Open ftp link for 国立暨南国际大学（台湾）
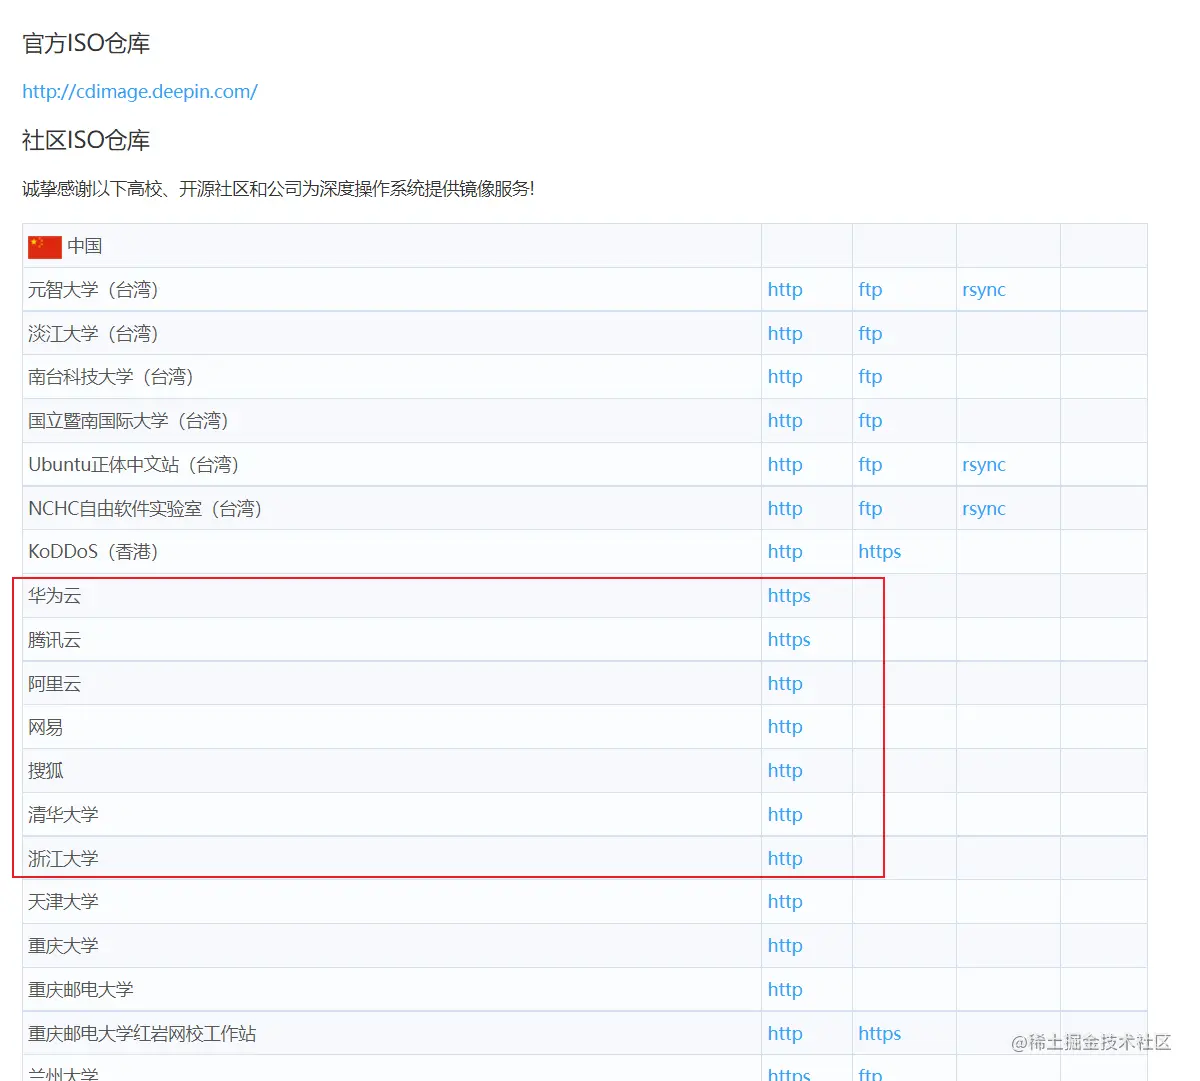This screenshot has width=1200, height=1081. (870, 421)
